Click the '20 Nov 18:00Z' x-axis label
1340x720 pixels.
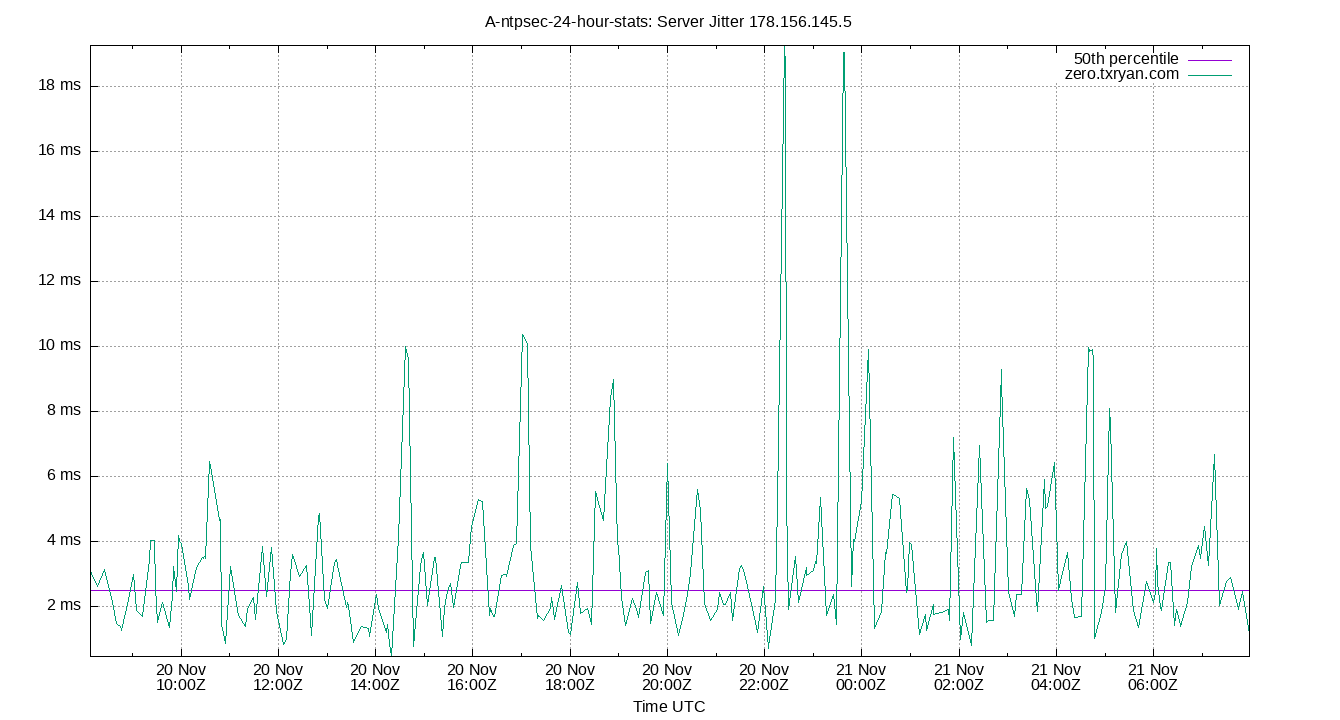[x=570, y=677]
